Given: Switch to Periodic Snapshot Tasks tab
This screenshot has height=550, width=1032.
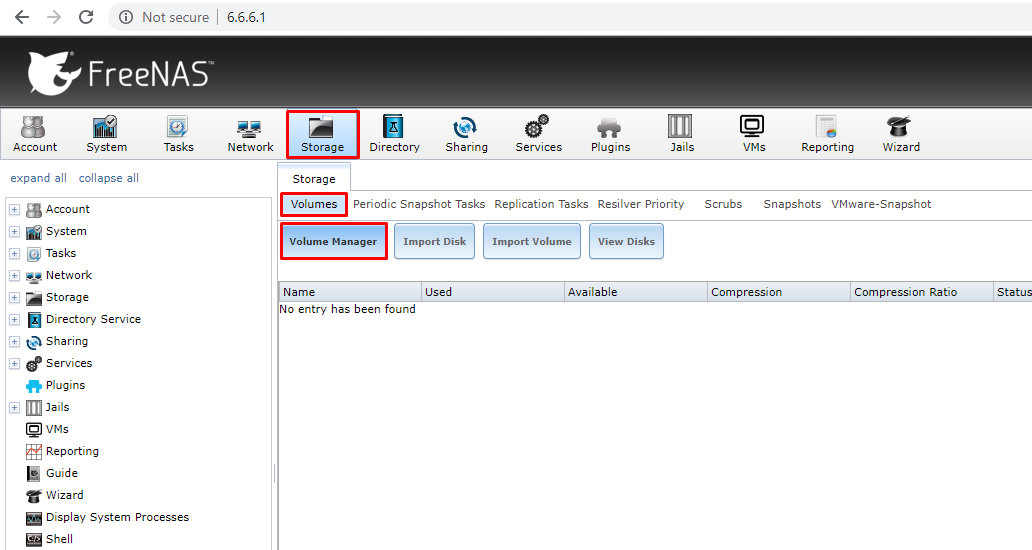Looking at the screenshot, I should click(x=419, y=204).
